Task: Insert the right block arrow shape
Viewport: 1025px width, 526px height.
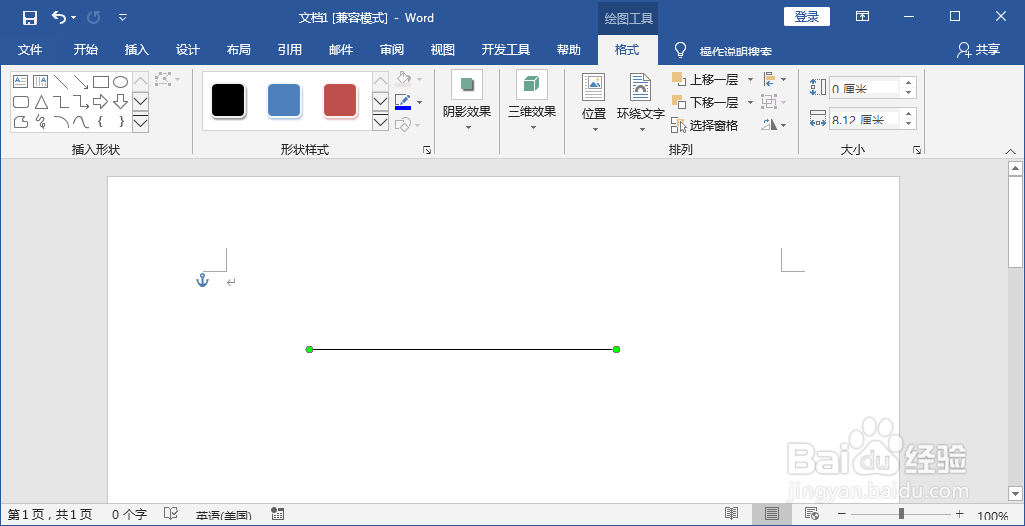Action: (x=101, y=102)
